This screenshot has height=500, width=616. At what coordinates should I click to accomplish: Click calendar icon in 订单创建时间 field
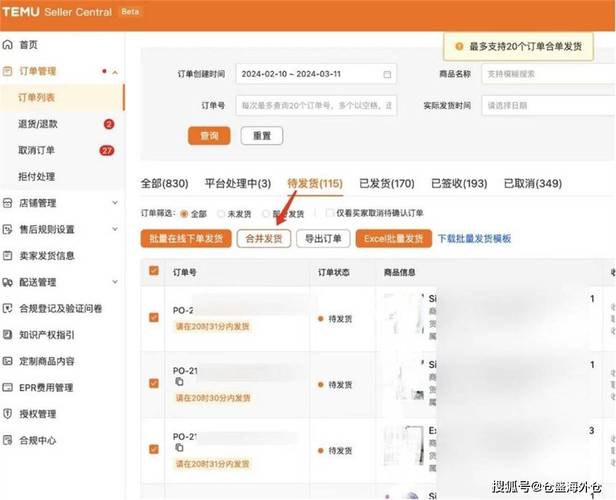(387, 74)
